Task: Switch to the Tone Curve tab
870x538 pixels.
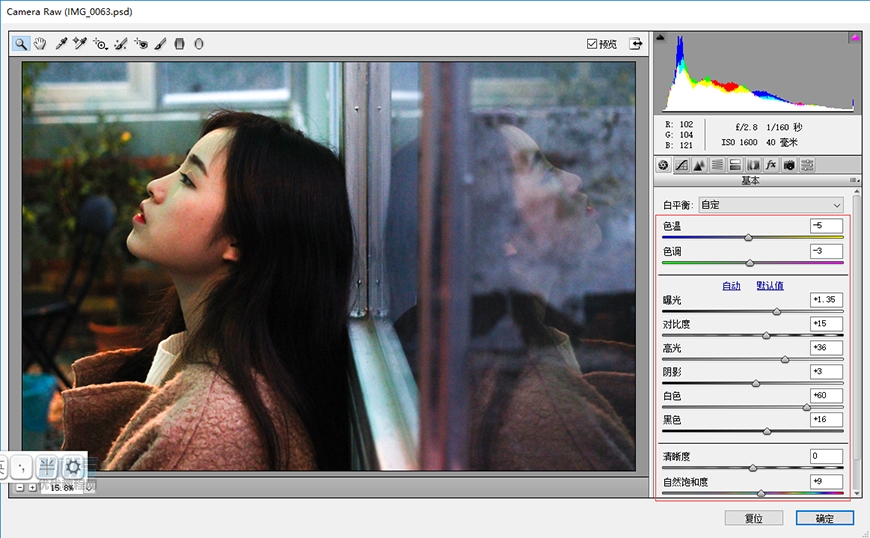Action: pyautogui.click(x=681, y=164)
